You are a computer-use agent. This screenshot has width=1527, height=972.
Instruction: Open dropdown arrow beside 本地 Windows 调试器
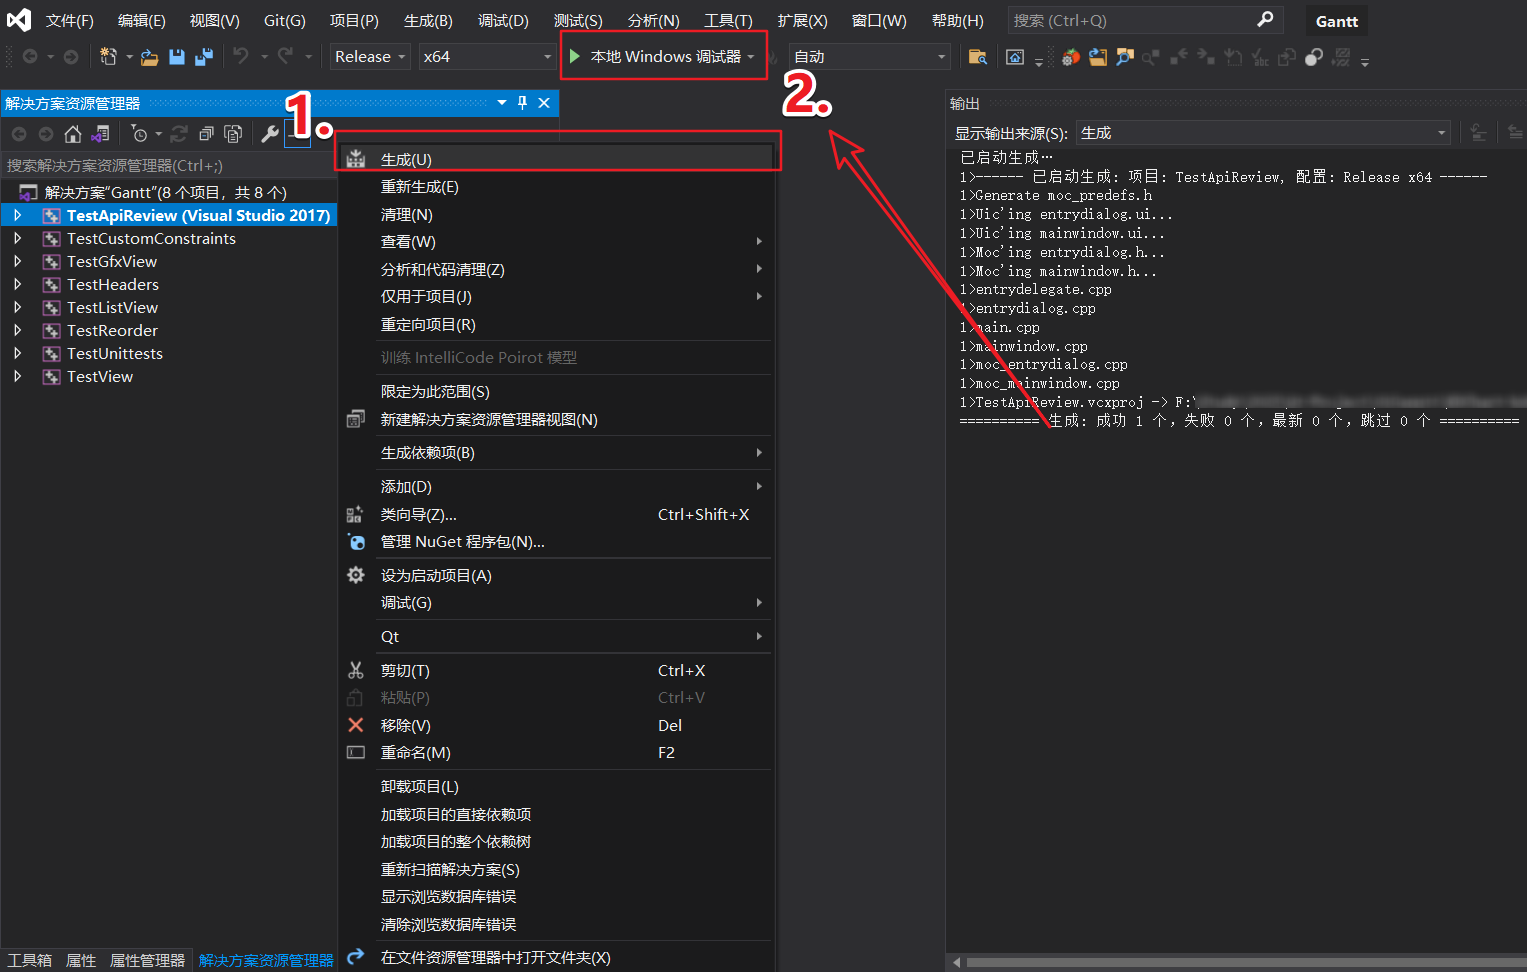[751, 57]
